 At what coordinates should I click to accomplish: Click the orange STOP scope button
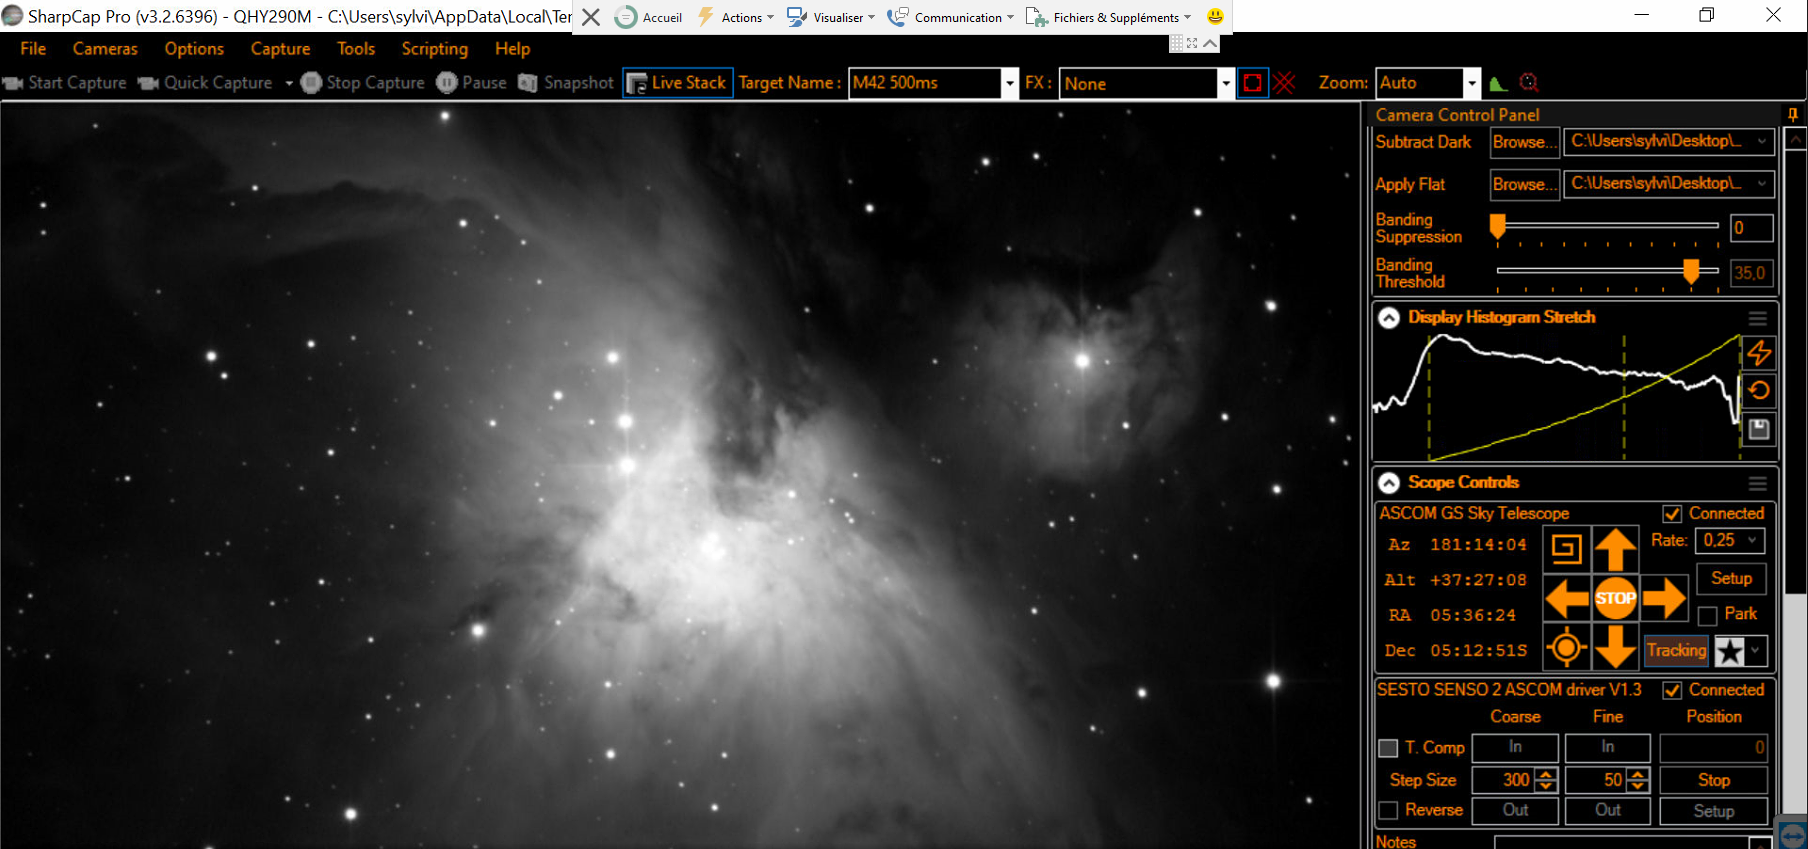(1615, 599)
